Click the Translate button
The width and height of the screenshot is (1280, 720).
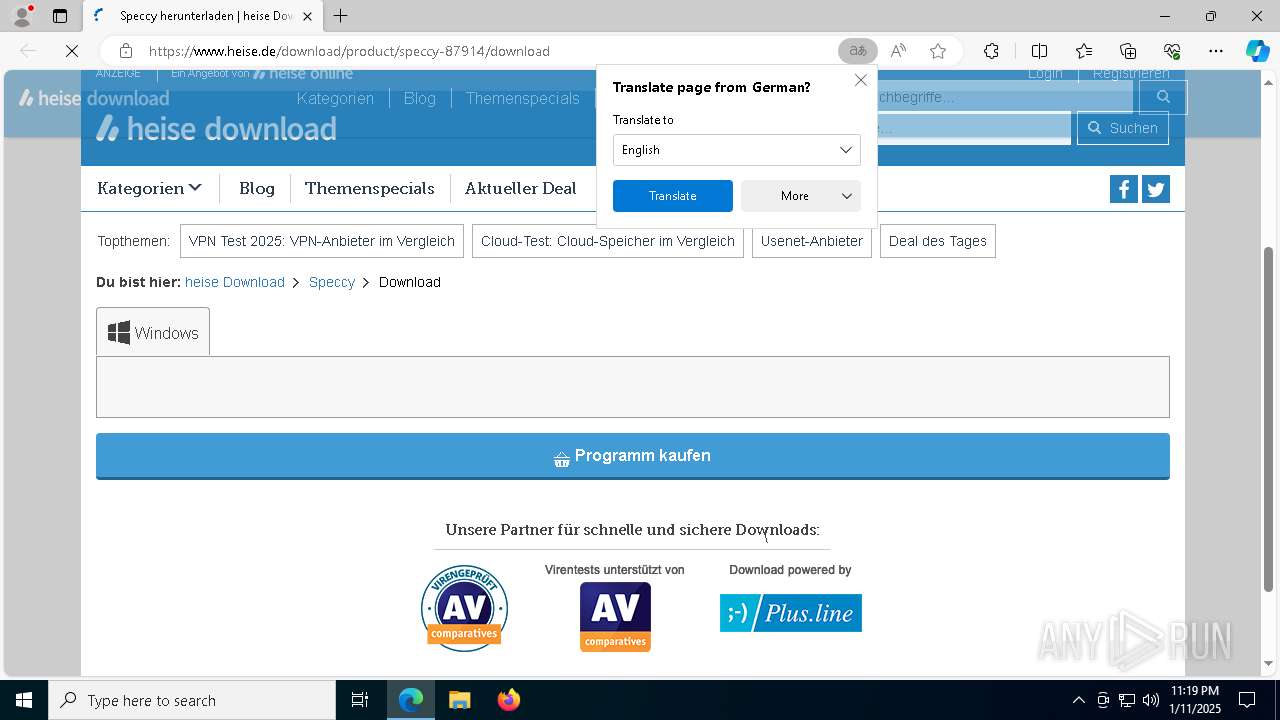(x=672, y=196)
